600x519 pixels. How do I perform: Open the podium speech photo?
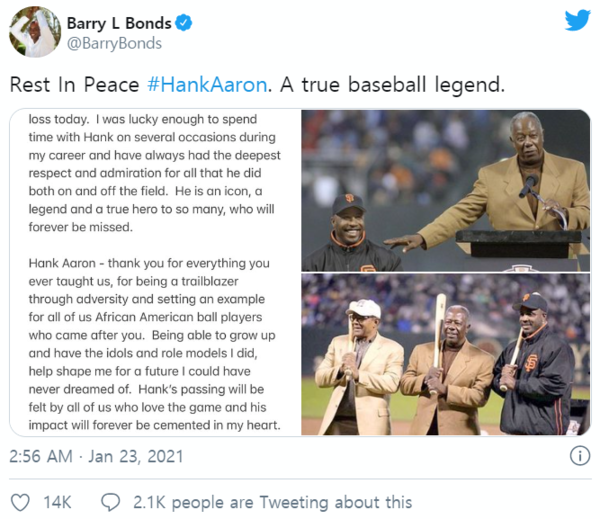tap(446, 191)
